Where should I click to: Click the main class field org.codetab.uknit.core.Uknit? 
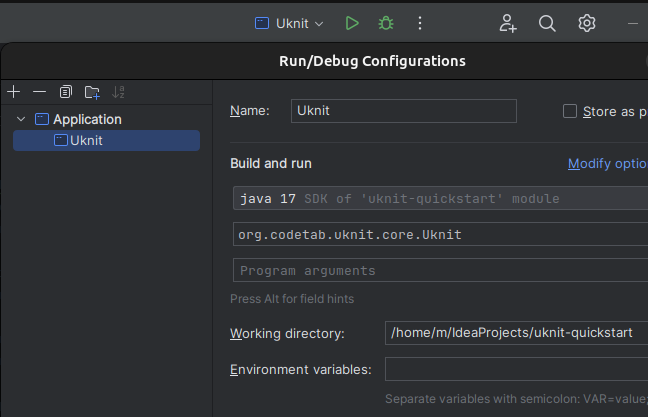click(441, 234)
